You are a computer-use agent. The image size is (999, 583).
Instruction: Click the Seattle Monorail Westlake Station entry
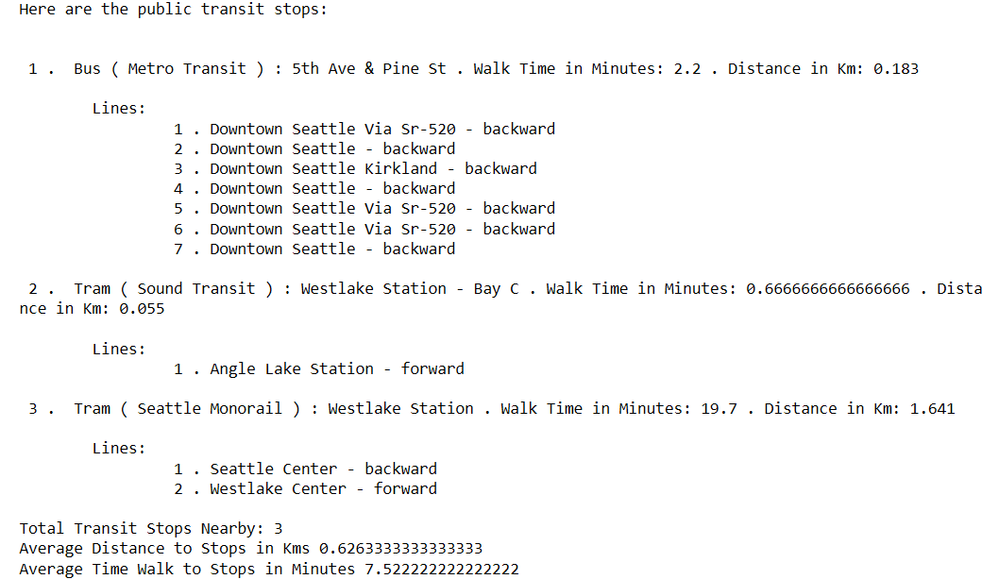pos(491,408)
